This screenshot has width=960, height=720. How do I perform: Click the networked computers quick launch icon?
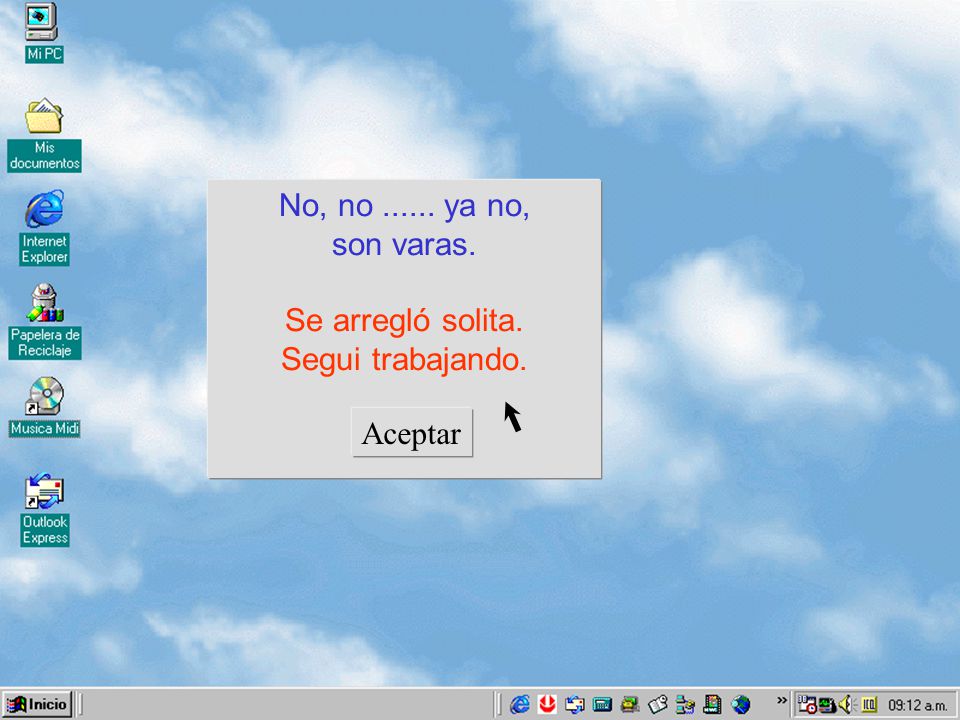coord(685,705)
